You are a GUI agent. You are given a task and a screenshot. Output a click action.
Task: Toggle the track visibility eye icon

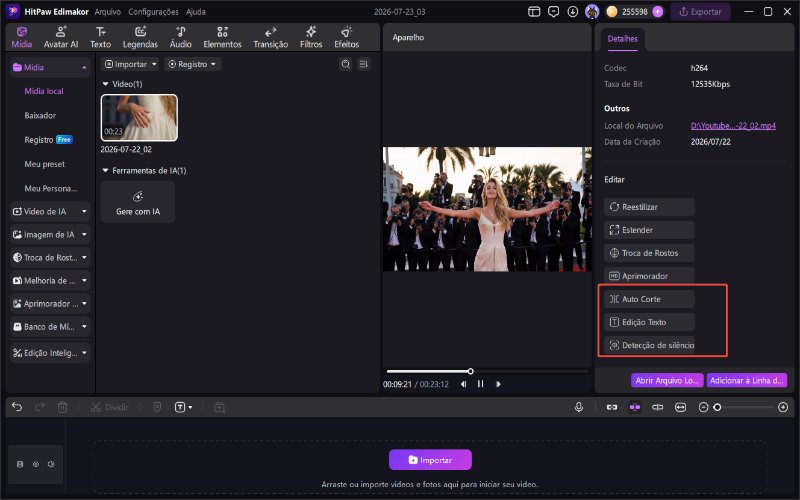pos(36,464)
